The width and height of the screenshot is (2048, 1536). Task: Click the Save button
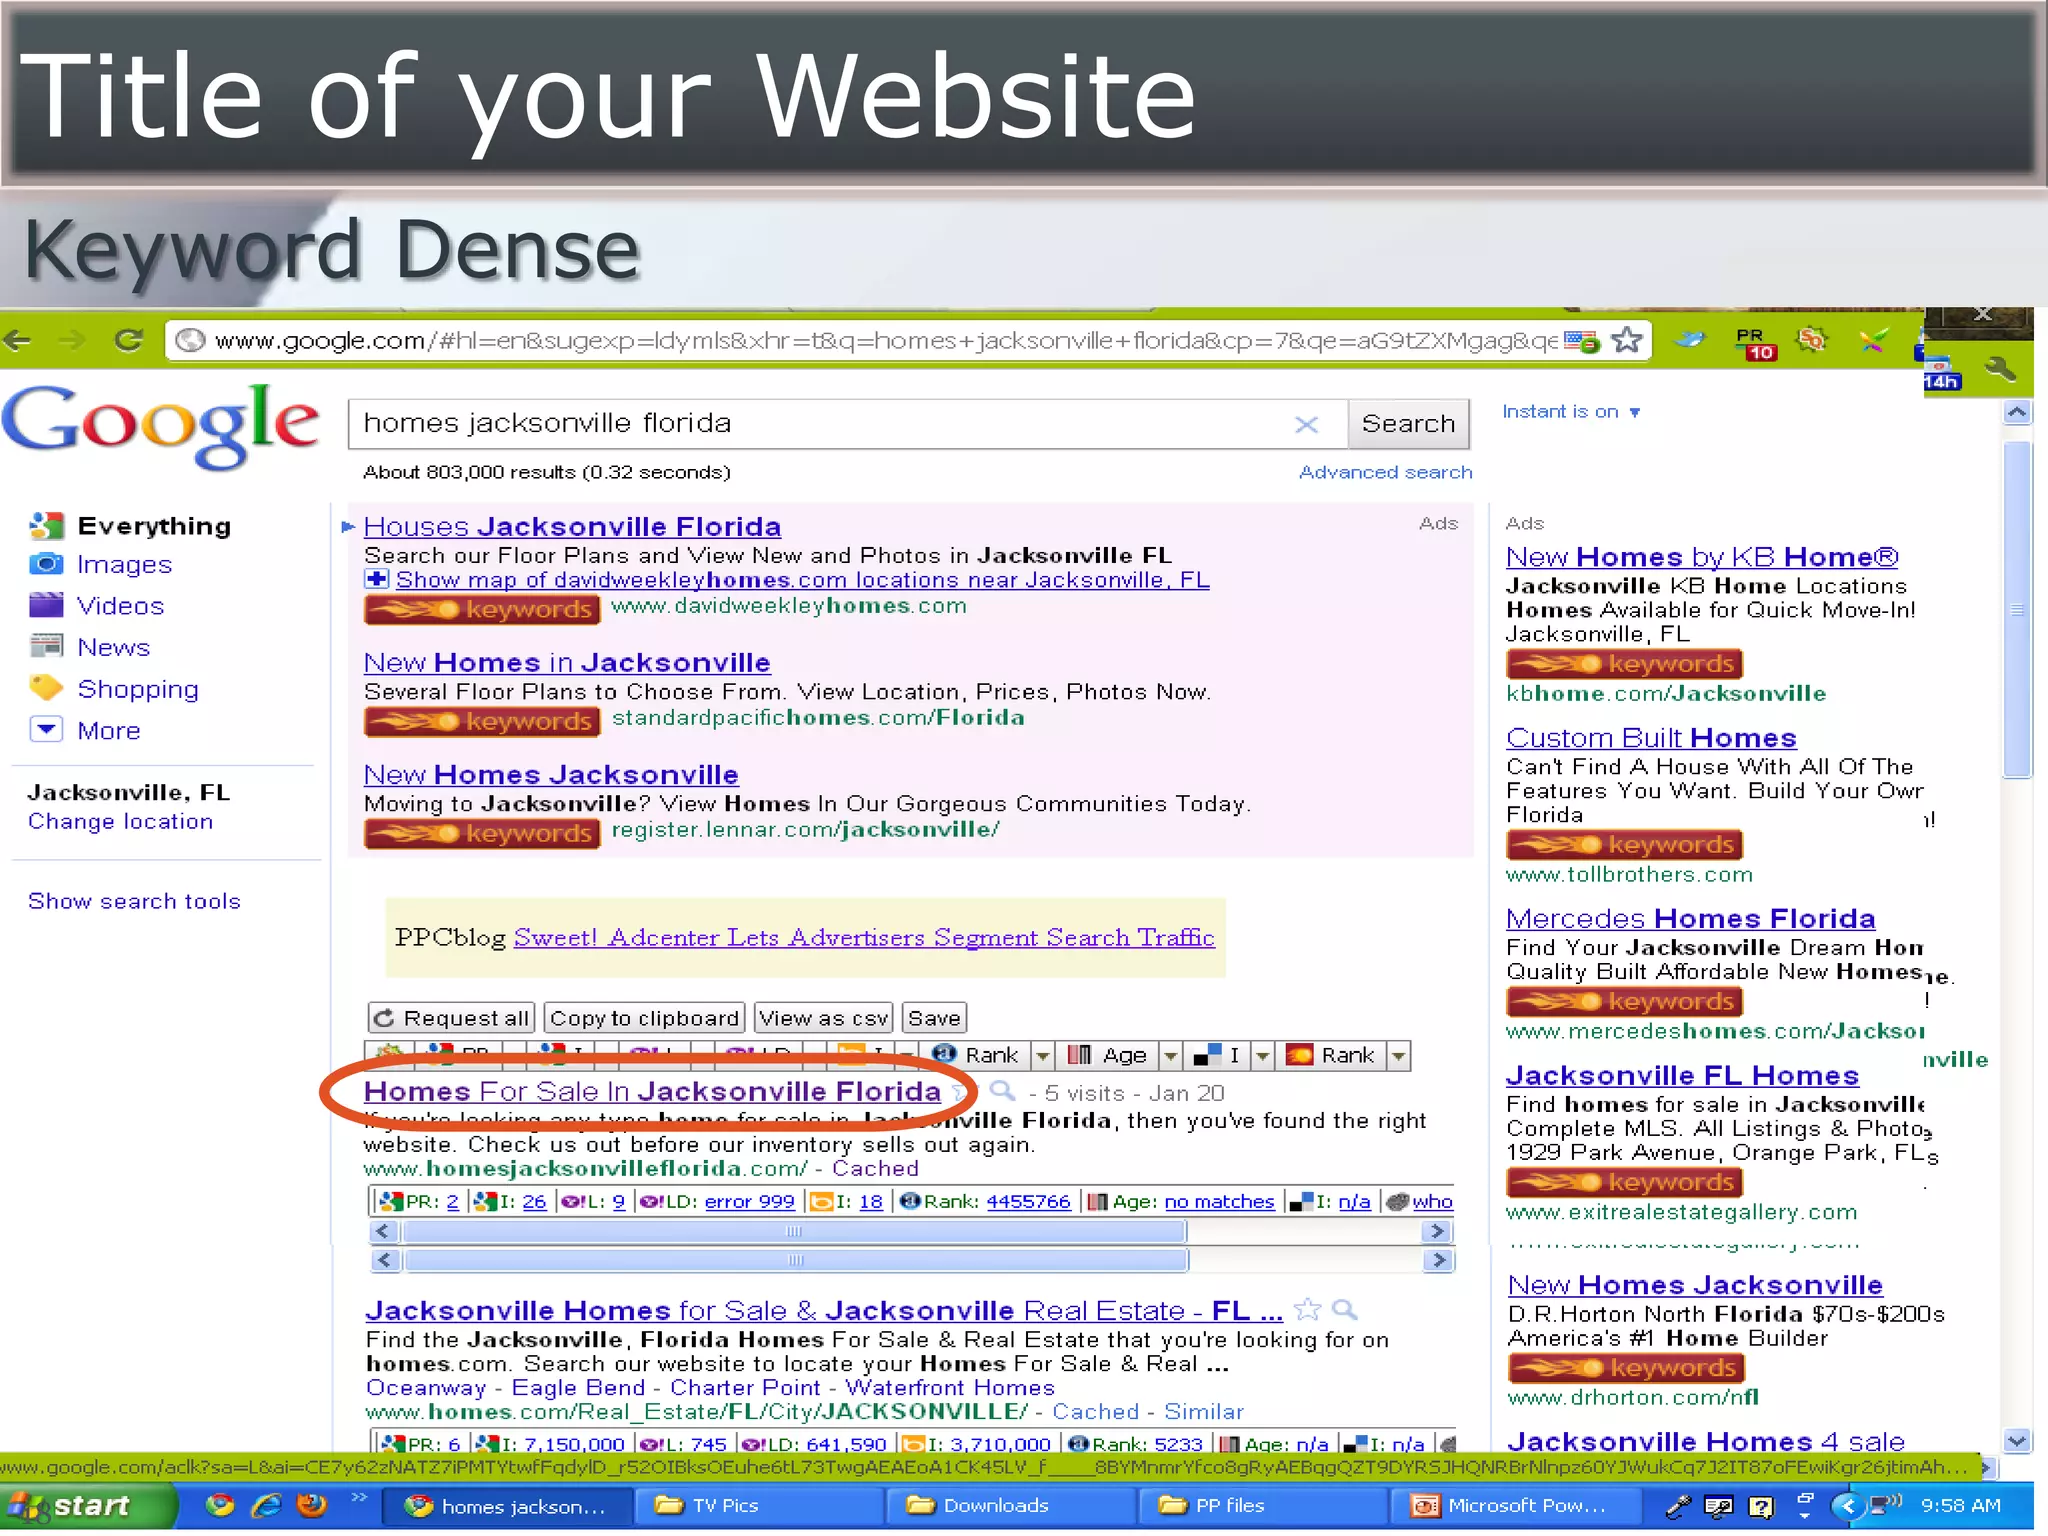point(934,1018)
